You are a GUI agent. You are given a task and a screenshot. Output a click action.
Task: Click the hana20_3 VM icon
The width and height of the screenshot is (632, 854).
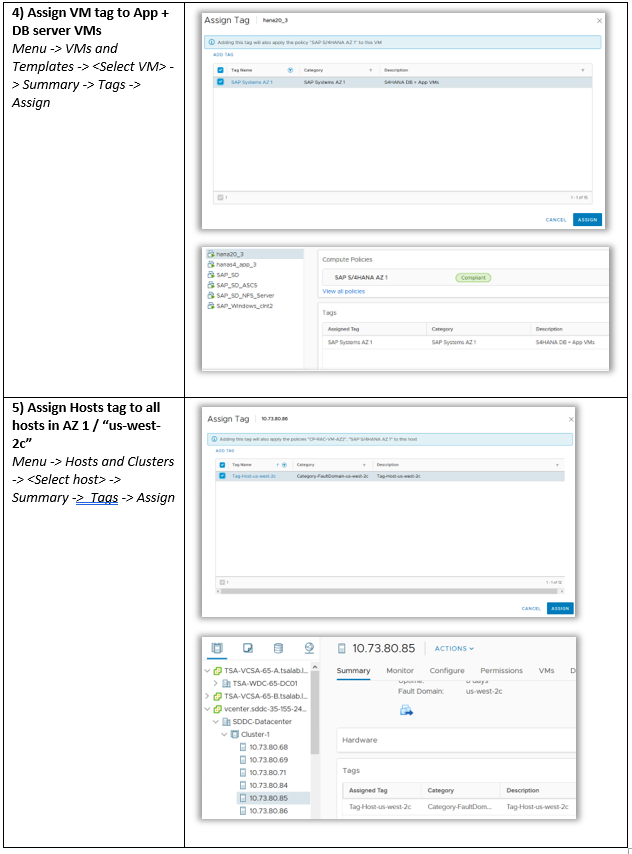pos(211,254)
